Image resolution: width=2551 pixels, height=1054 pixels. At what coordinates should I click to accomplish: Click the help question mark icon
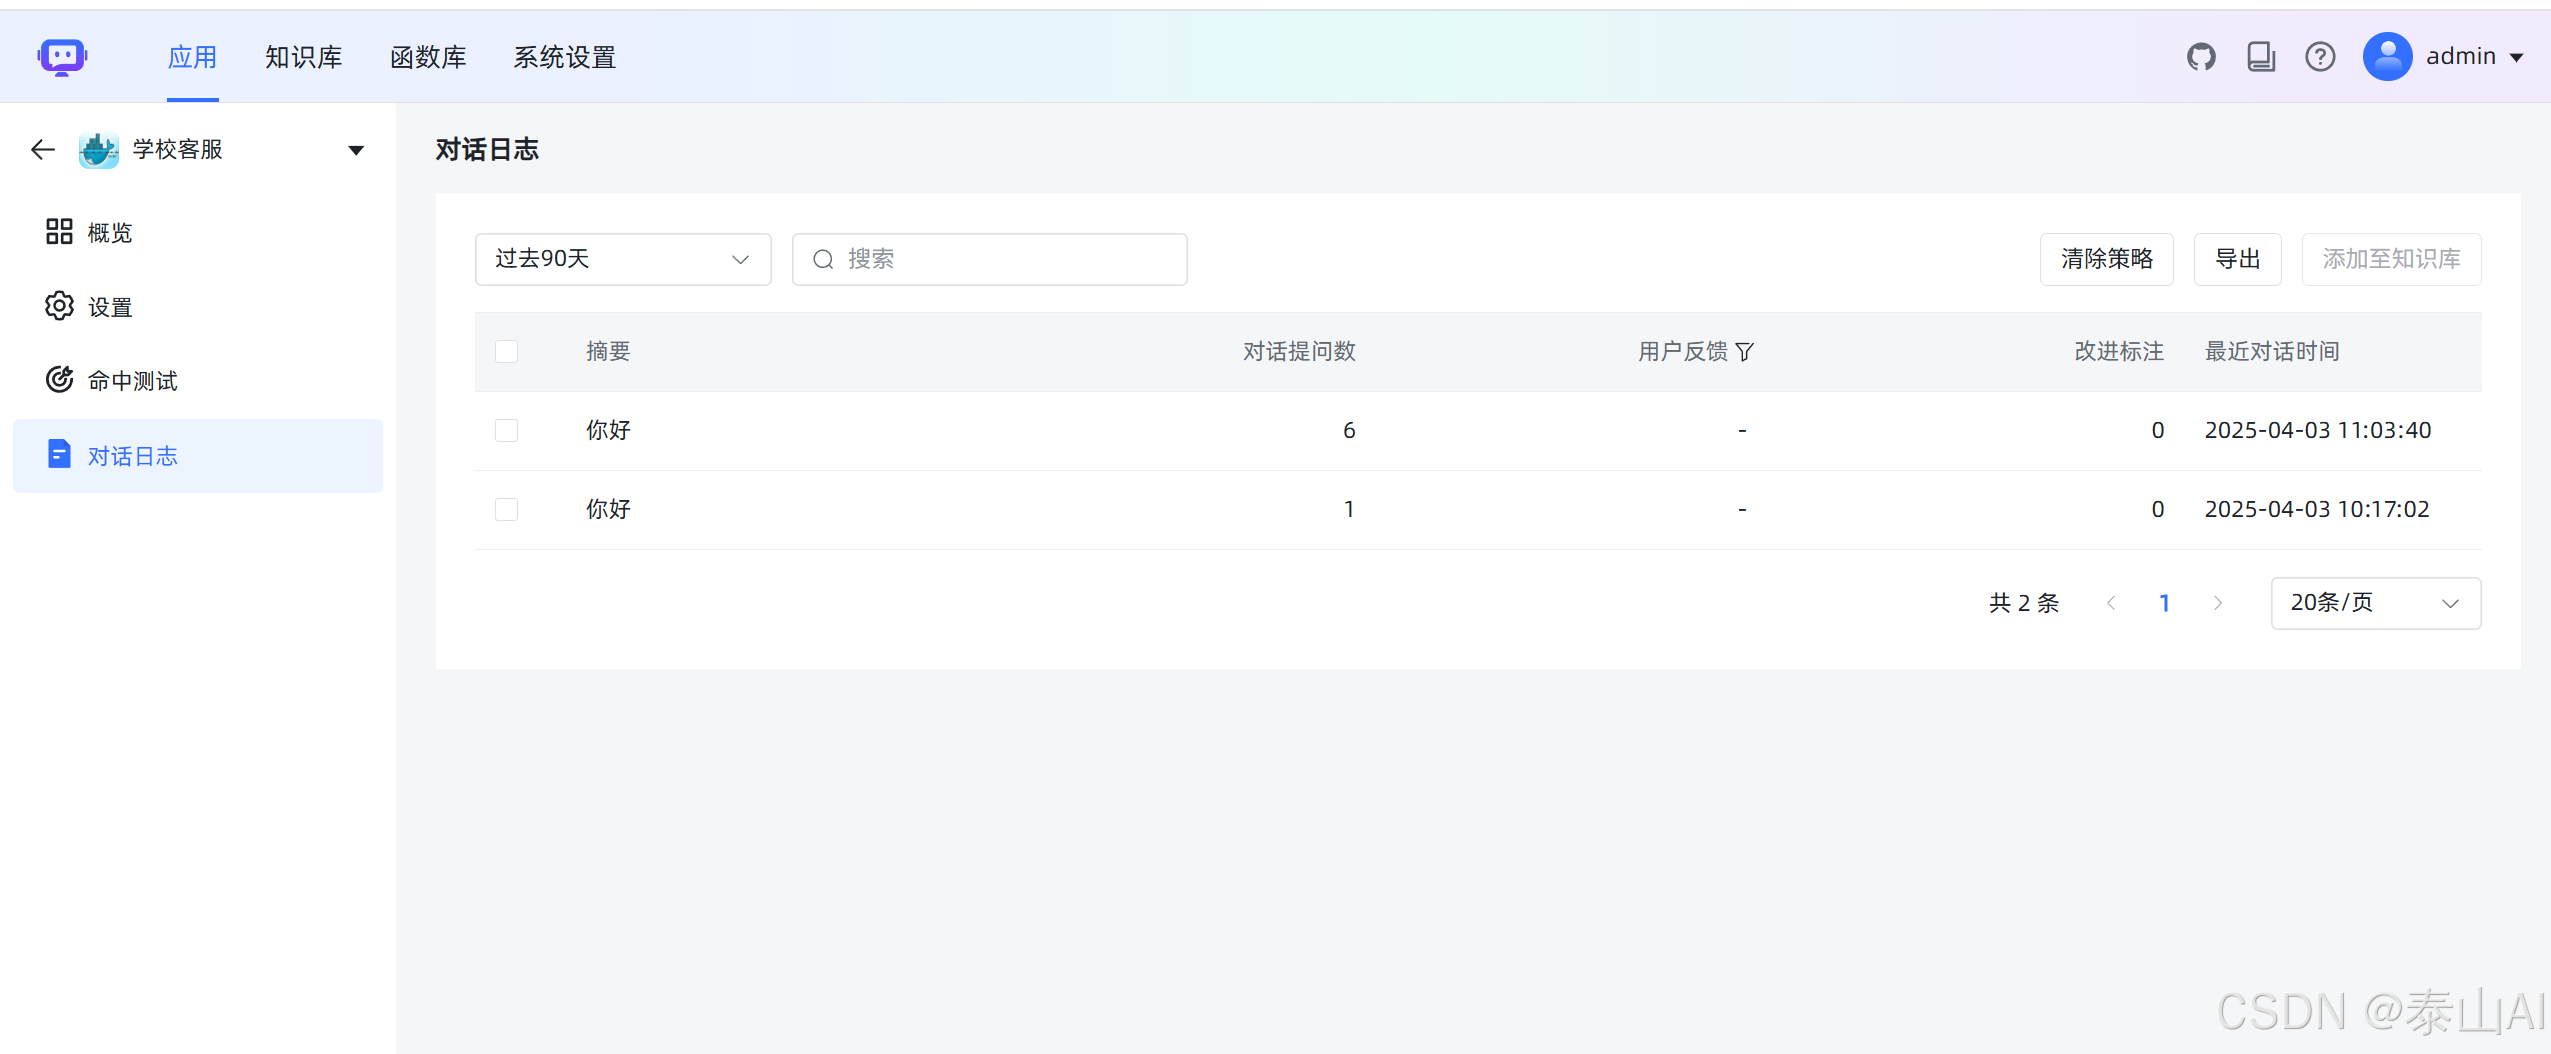point(2320,56)
